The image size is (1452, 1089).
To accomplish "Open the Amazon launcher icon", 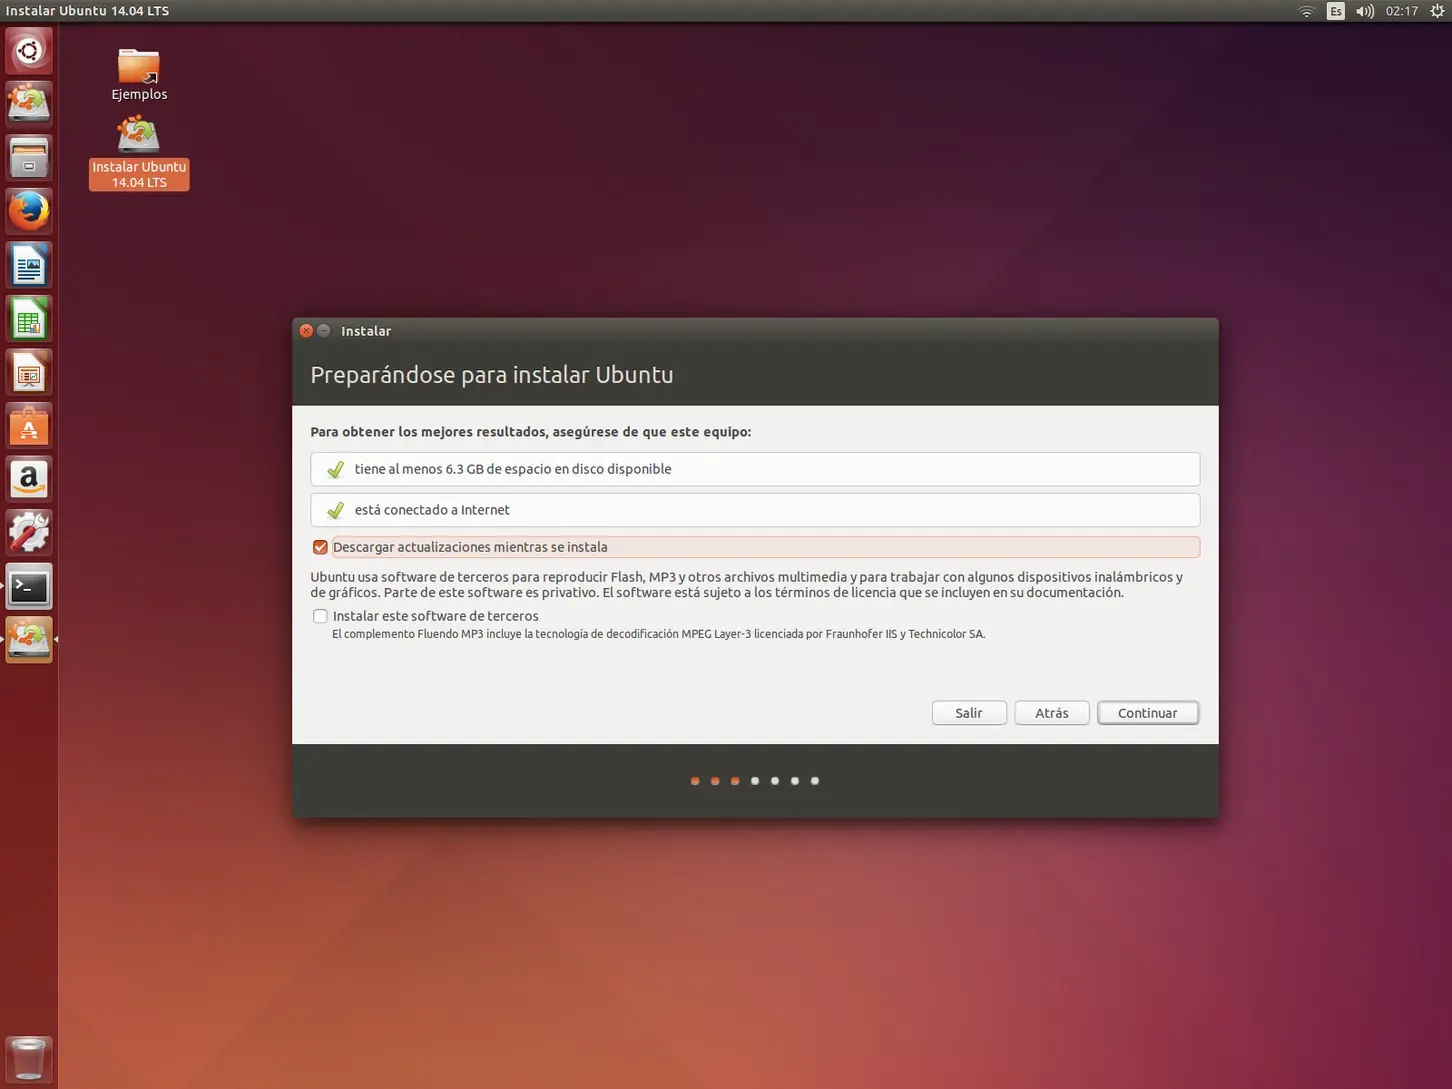I will pyautogui.click(x=29, y=480).
